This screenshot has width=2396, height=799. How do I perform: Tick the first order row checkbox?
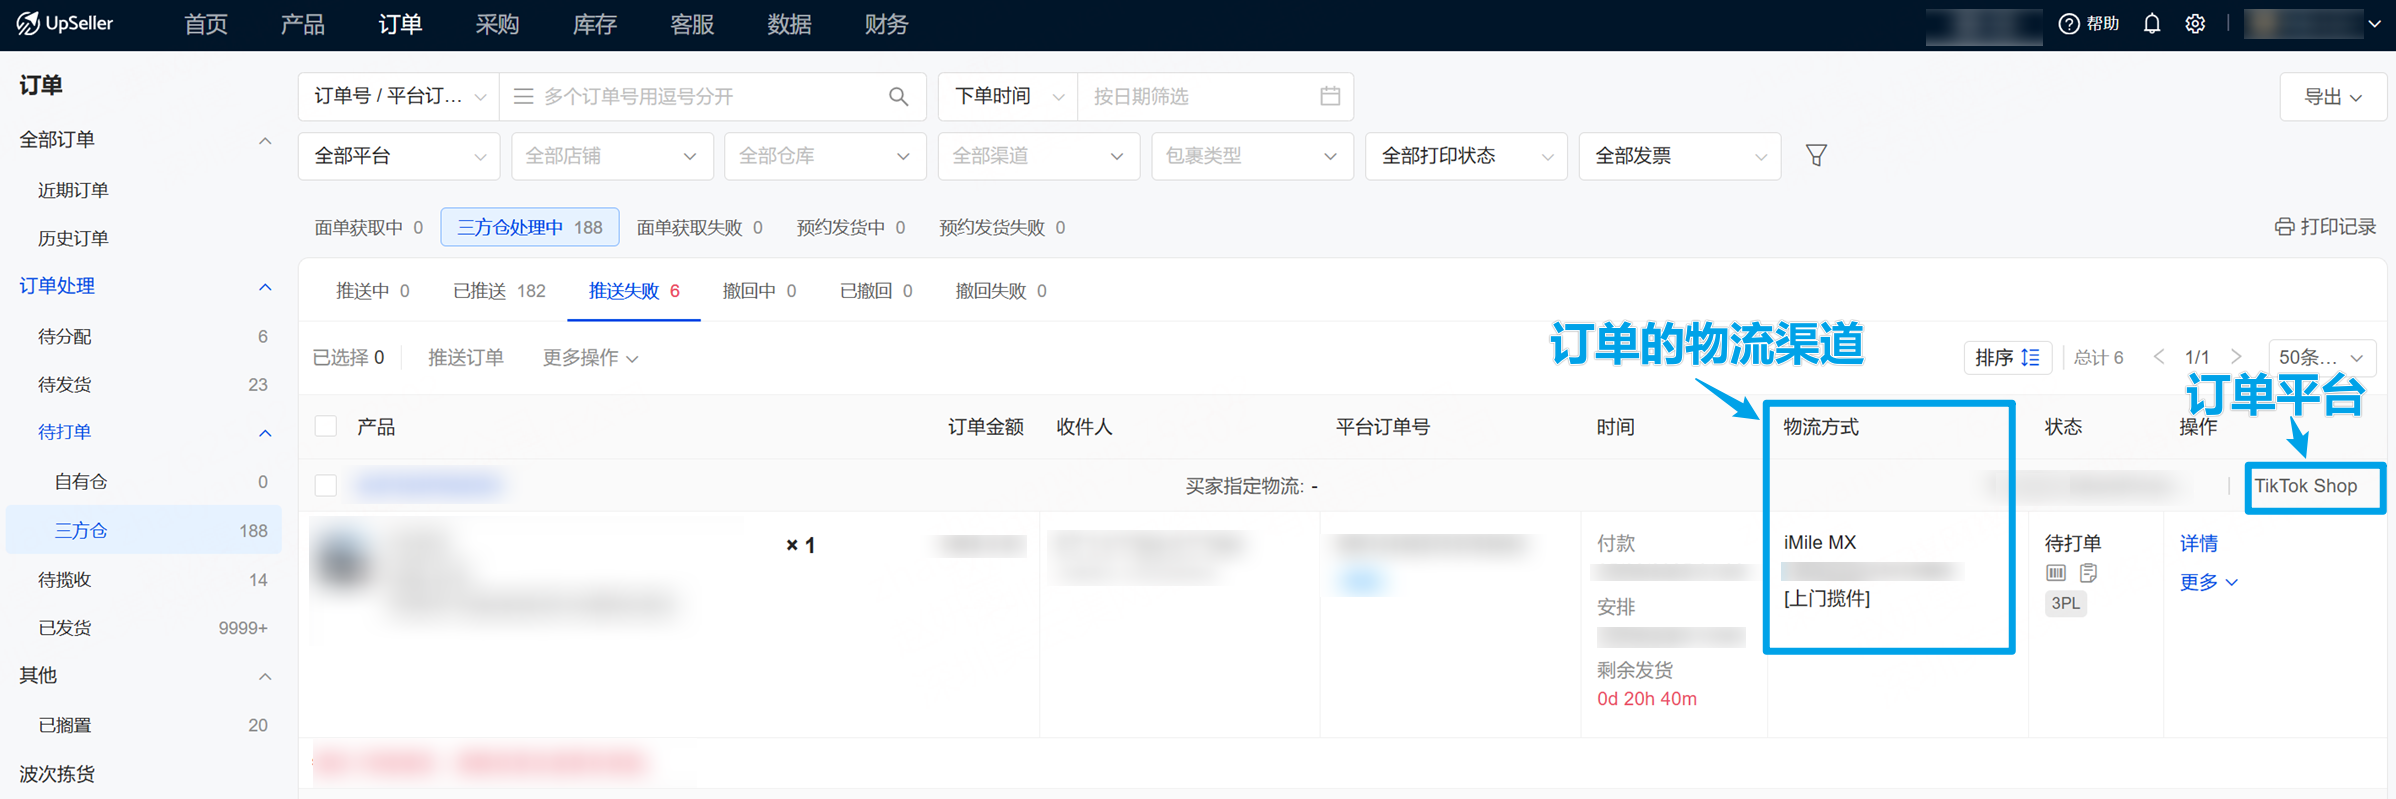click(x=326, y=486)
